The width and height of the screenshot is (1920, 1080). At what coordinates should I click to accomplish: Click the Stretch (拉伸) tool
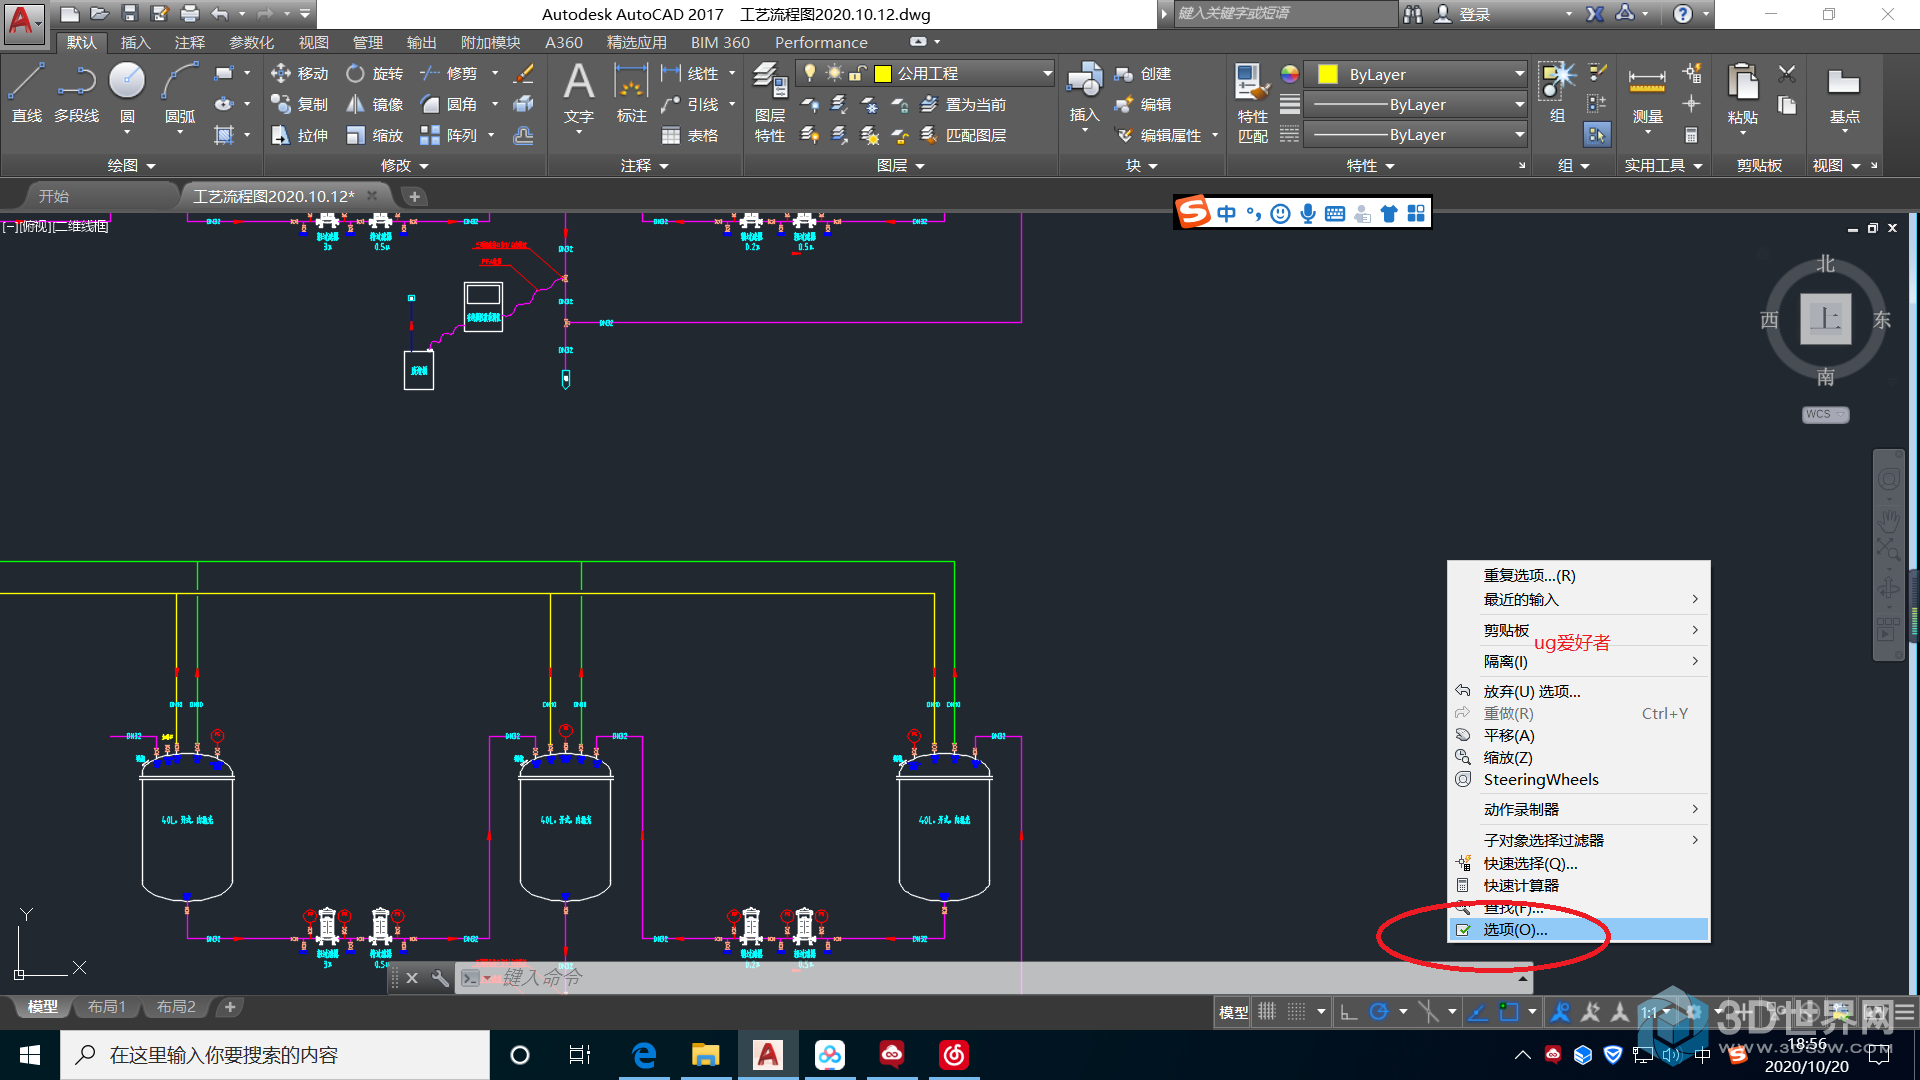[300, 136]
